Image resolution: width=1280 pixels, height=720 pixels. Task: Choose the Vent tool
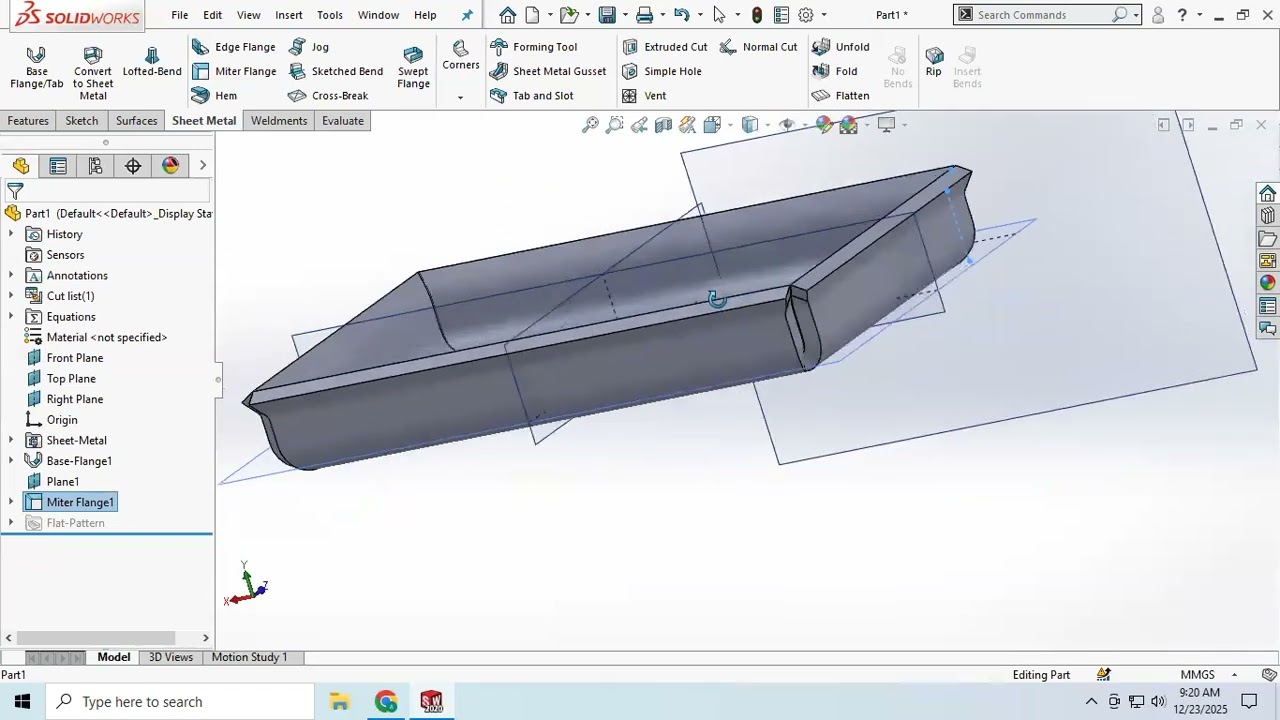643,96
